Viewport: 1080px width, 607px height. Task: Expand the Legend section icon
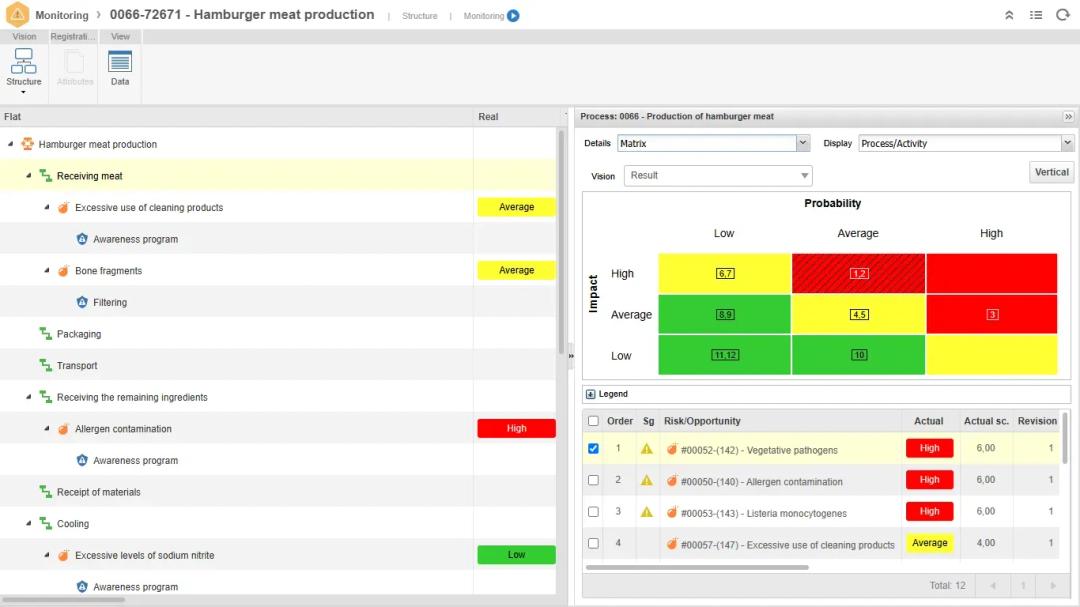pos(591,394)
